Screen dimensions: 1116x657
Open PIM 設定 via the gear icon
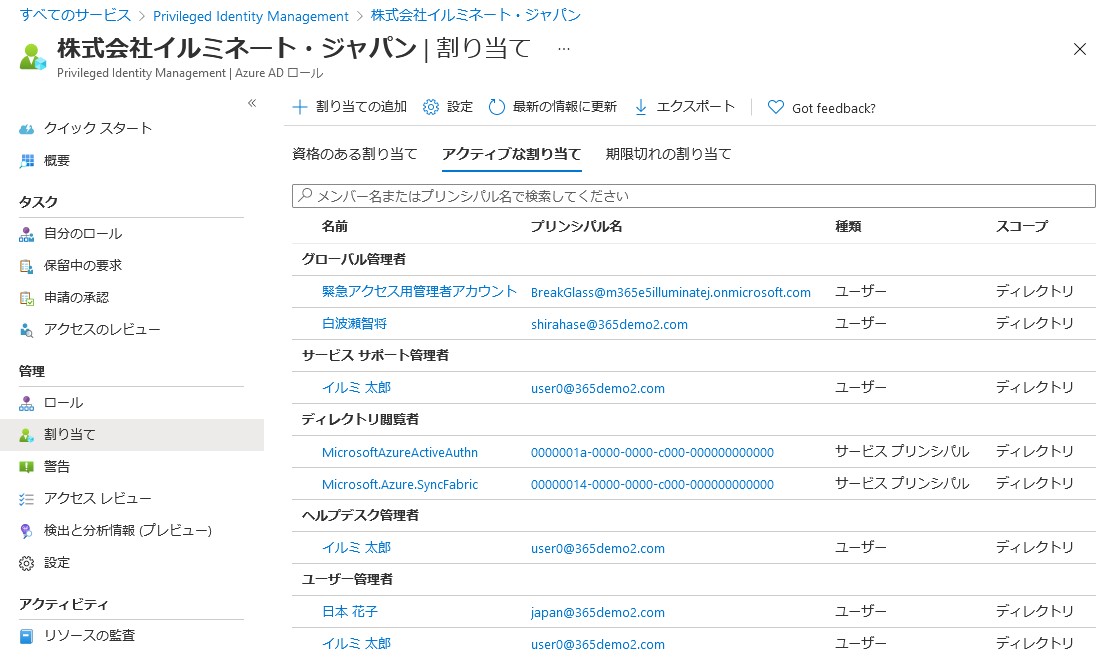[x=432, y=107]
